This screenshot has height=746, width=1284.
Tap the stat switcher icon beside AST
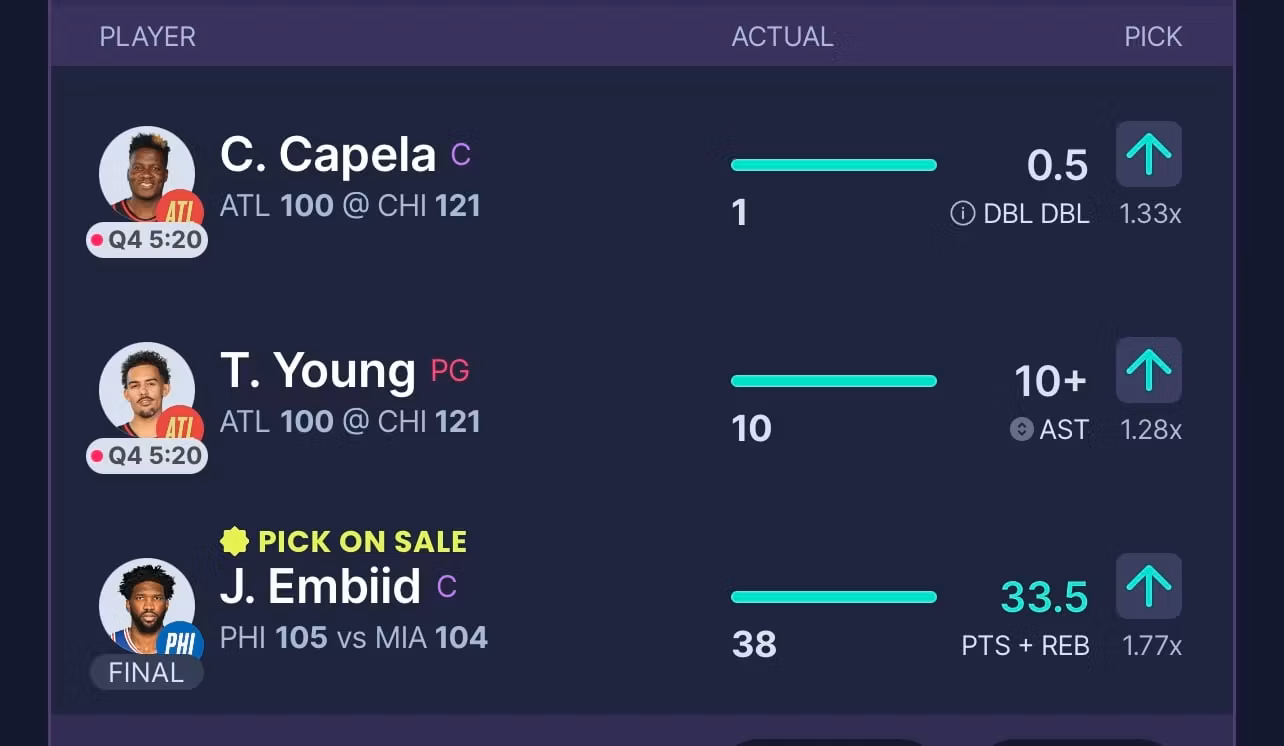click(1021, 429)
